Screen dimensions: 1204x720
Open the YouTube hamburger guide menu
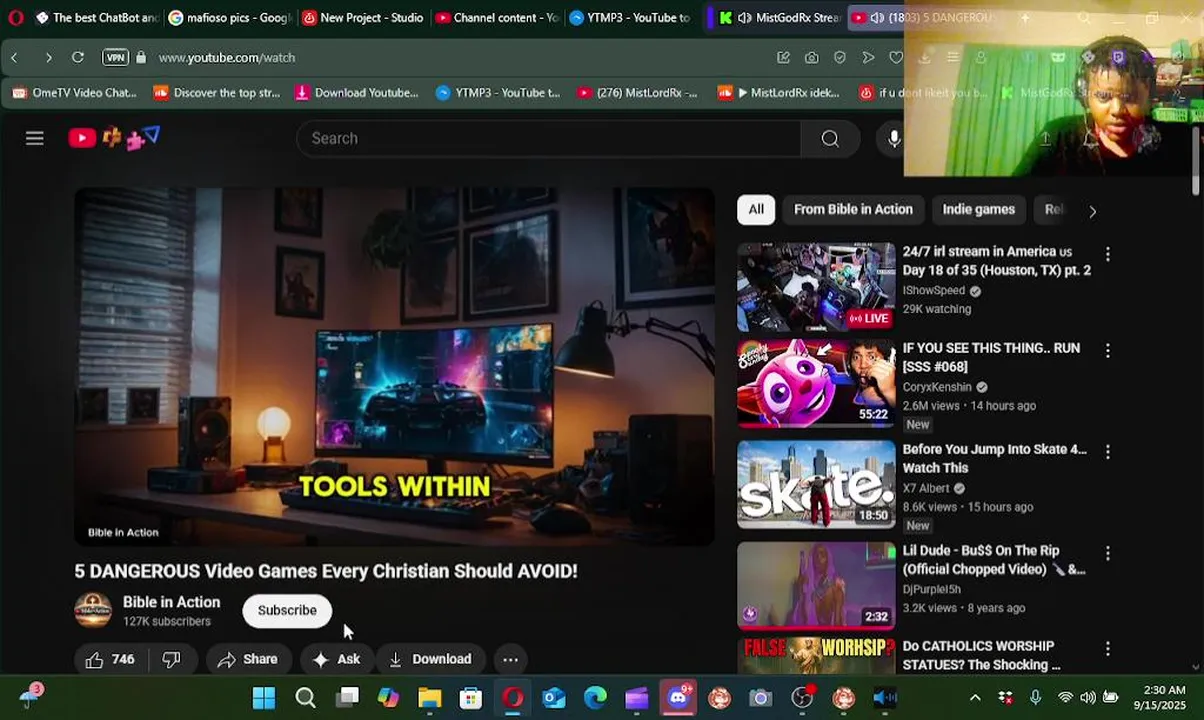pyautogui.click(x=35, y=138)
